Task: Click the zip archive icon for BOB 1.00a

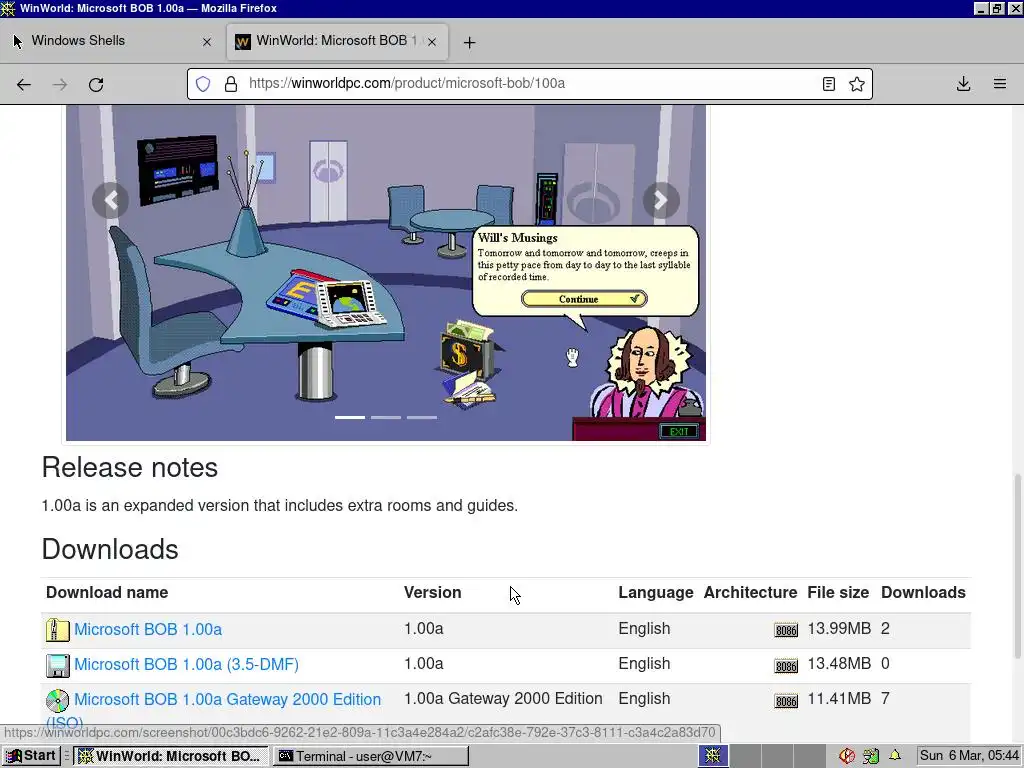Action: 57,630
